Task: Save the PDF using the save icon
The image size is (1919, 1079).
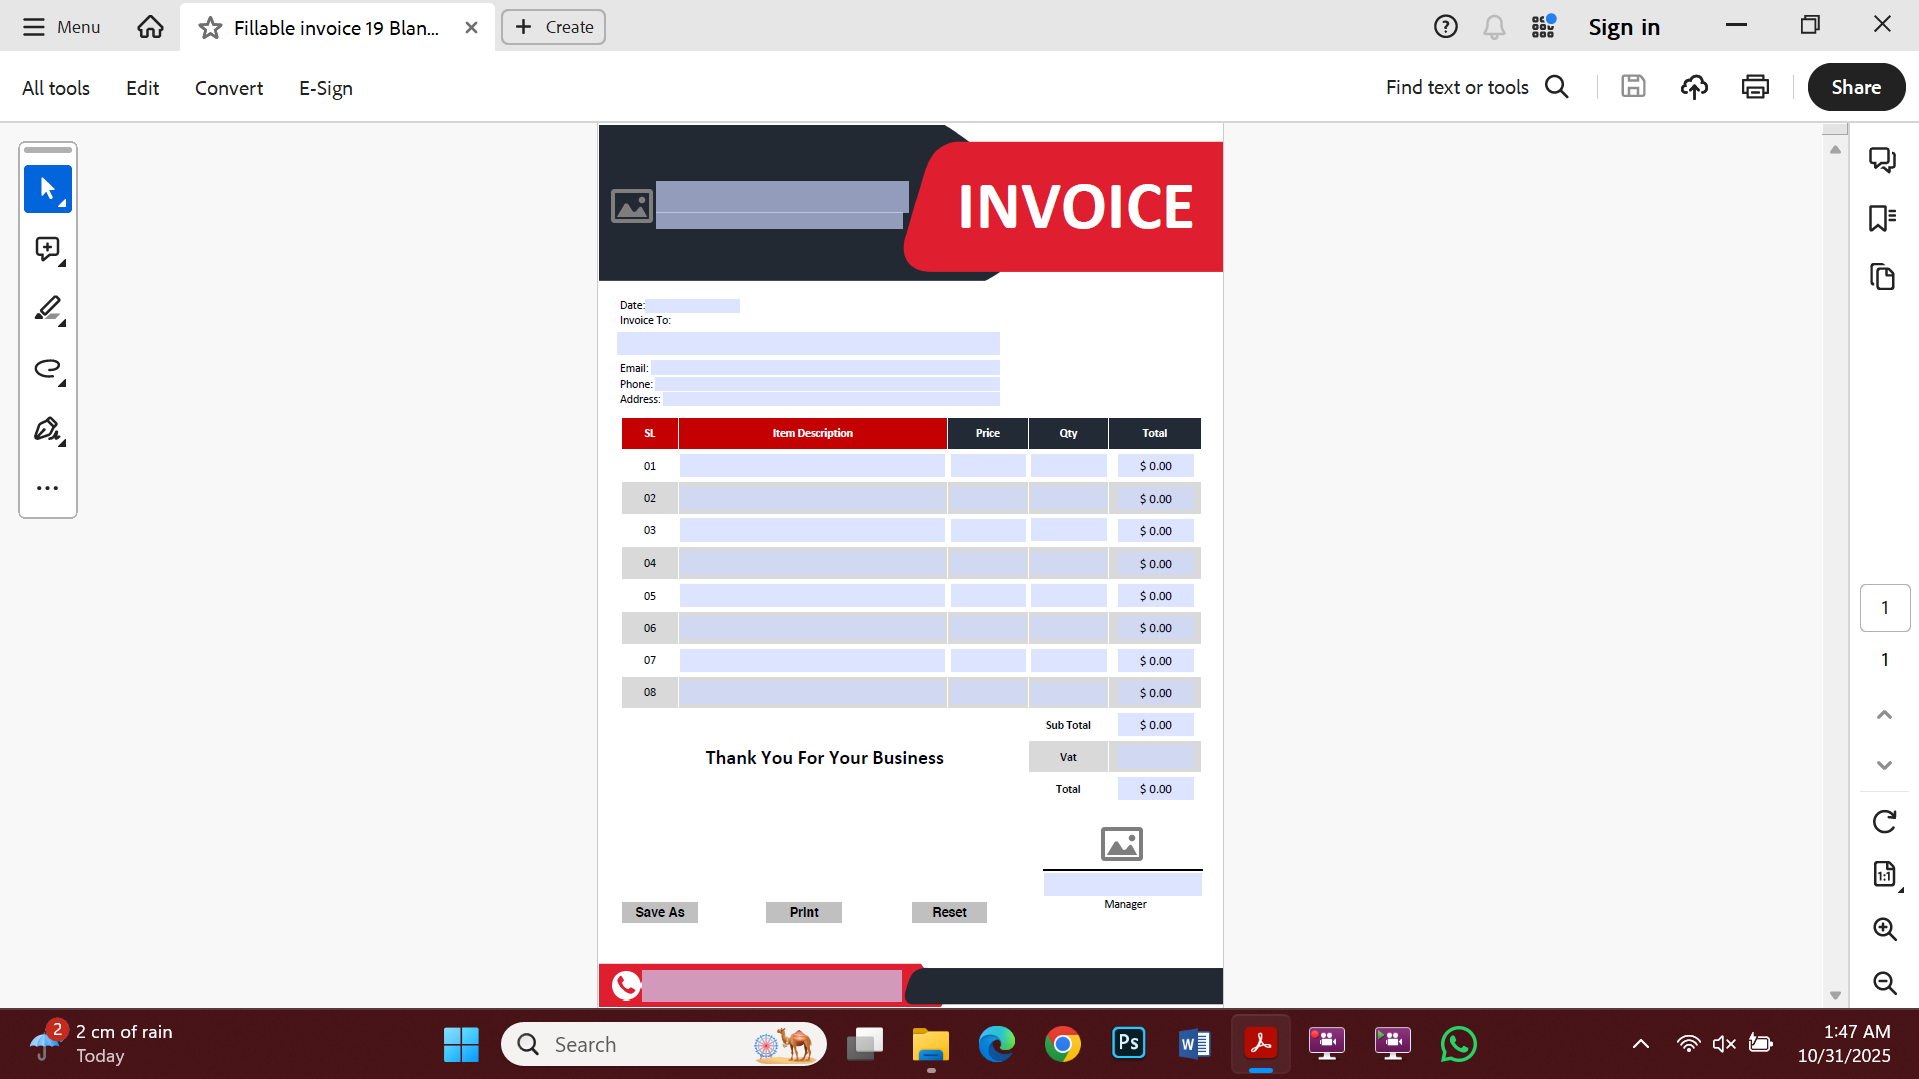Action: point(1632,87)
